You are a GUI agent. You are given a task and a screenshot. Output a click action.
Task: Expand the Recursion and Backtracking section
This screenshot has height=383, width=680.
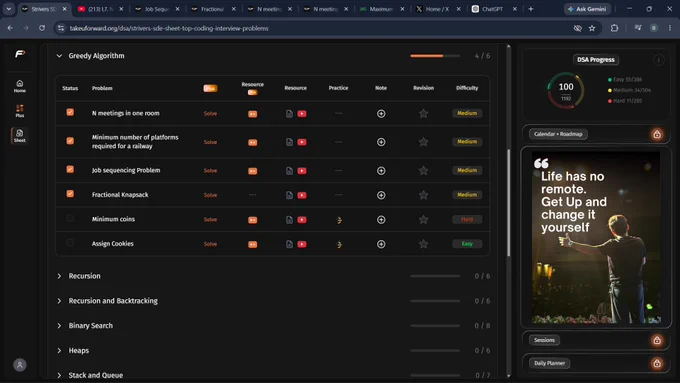[x=59, y=301]
